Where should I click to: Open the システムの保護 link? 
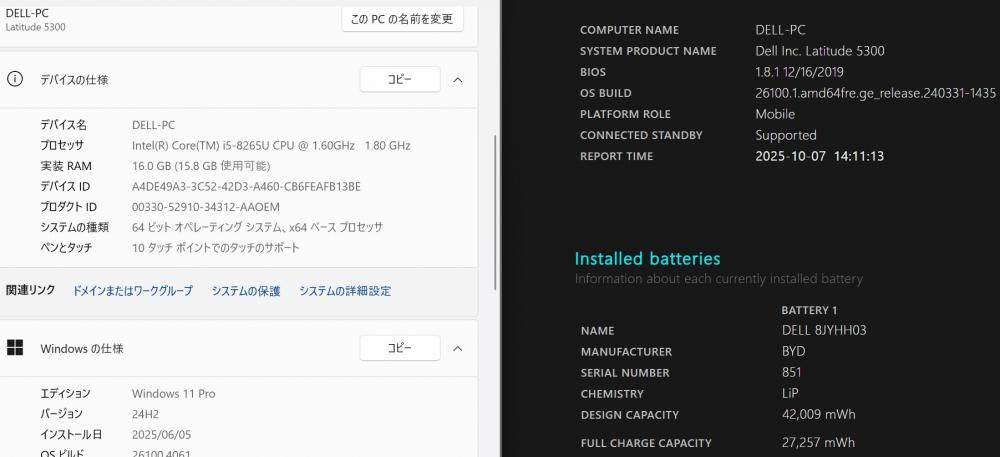pyautogui.click(x=246, y=291)
